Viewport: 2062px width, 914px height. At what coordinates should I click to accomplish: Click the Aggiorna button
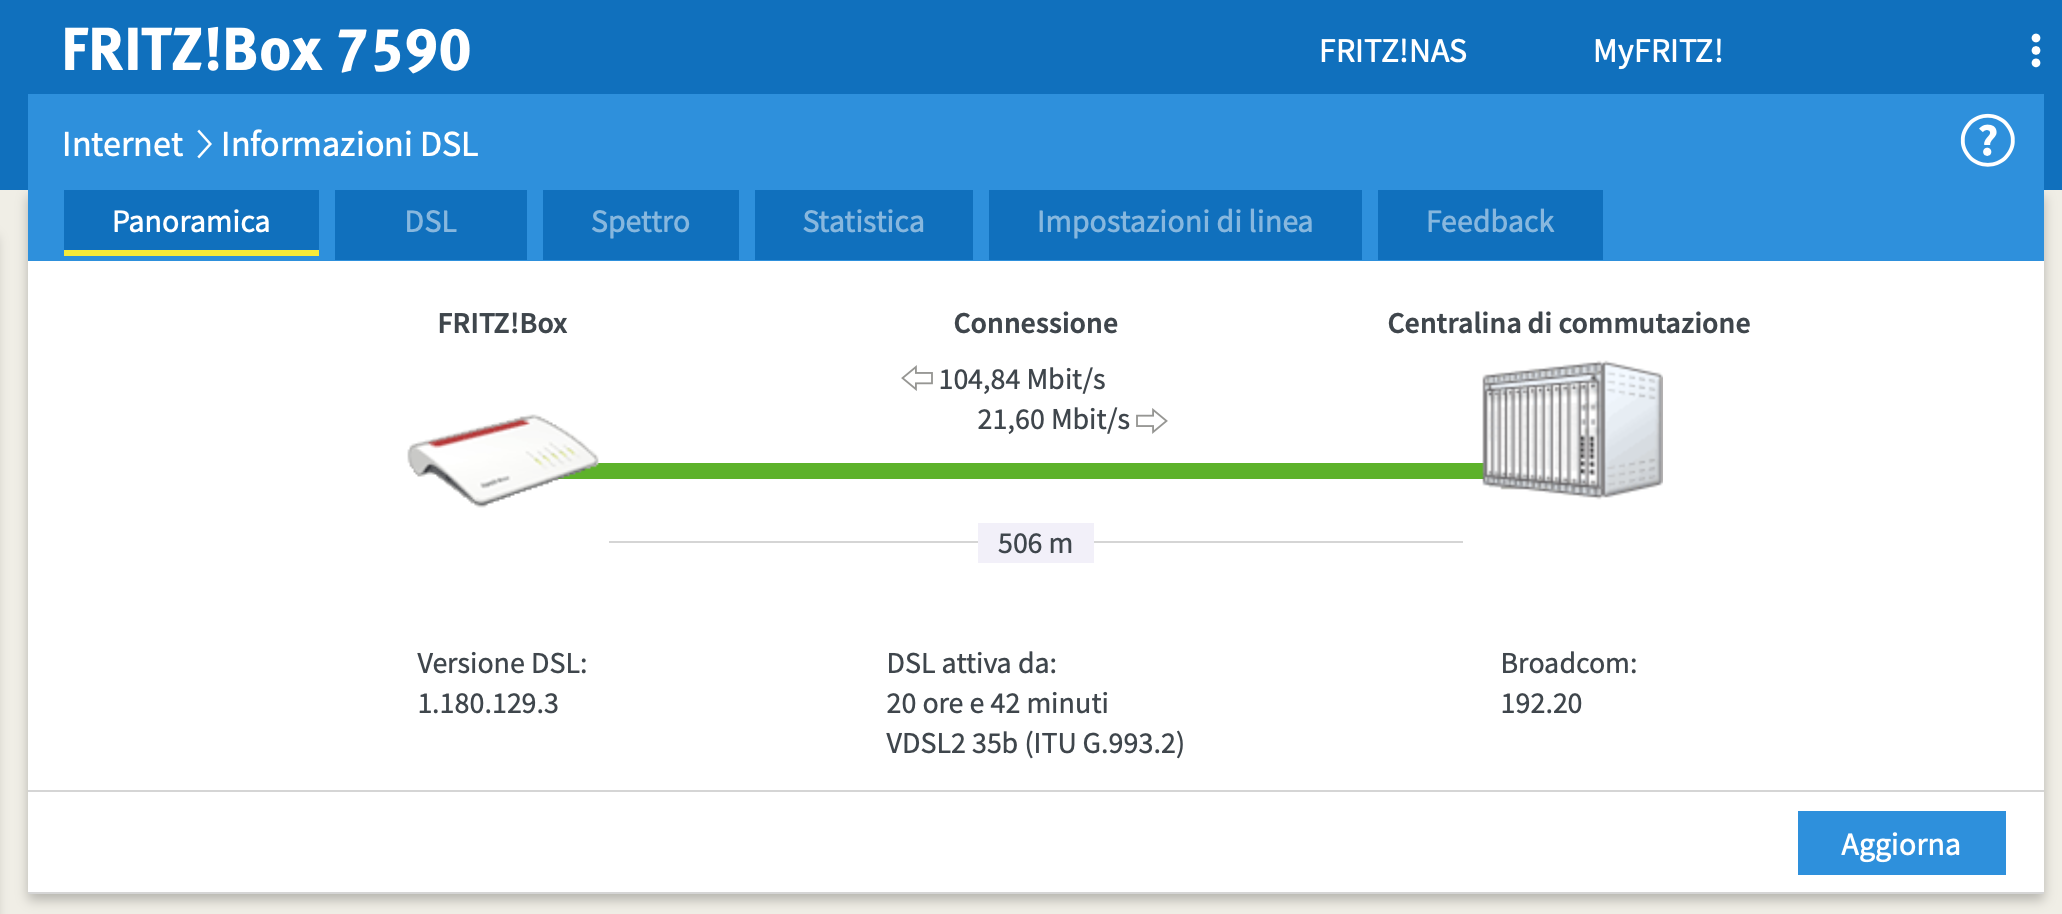[1901, 843]
